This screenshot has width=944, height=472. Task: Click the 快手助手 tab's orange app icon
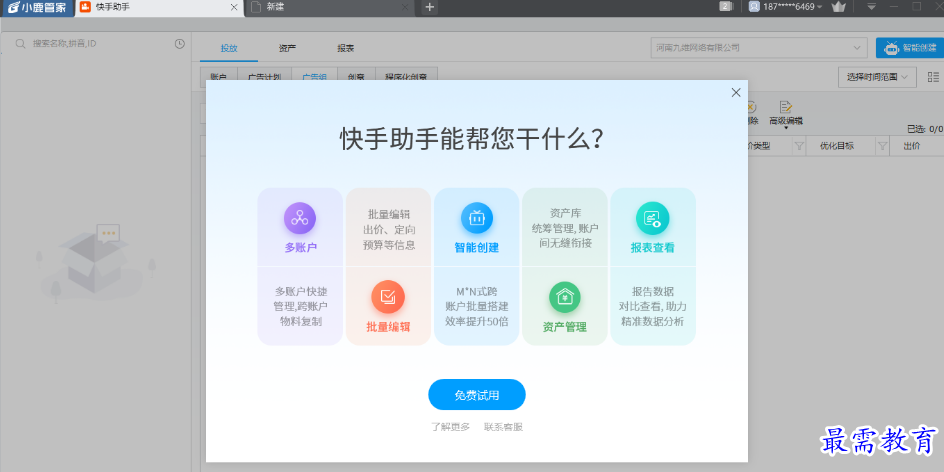coord(85,7)
